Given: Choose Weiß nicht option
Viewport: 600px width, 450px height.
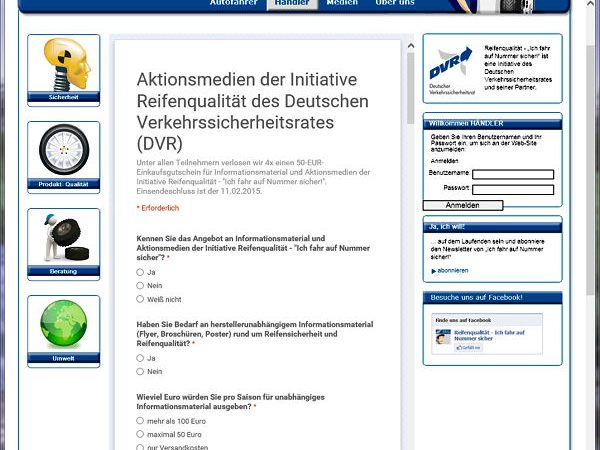Looking at the screenshot, I should [140, 299].
